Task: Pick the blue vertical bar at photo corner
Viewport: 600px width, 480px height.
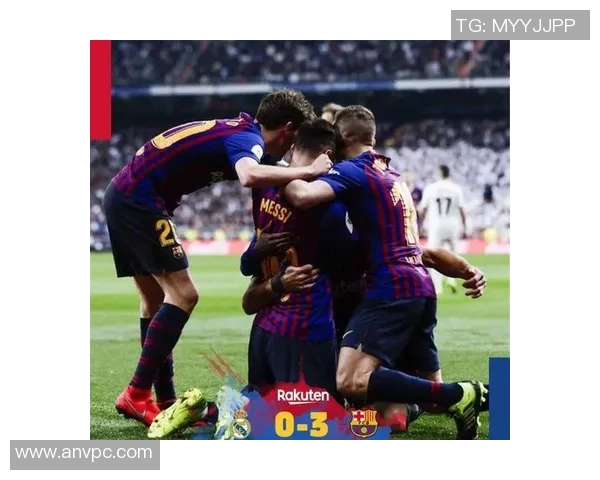Action: [x=499, y=398]
